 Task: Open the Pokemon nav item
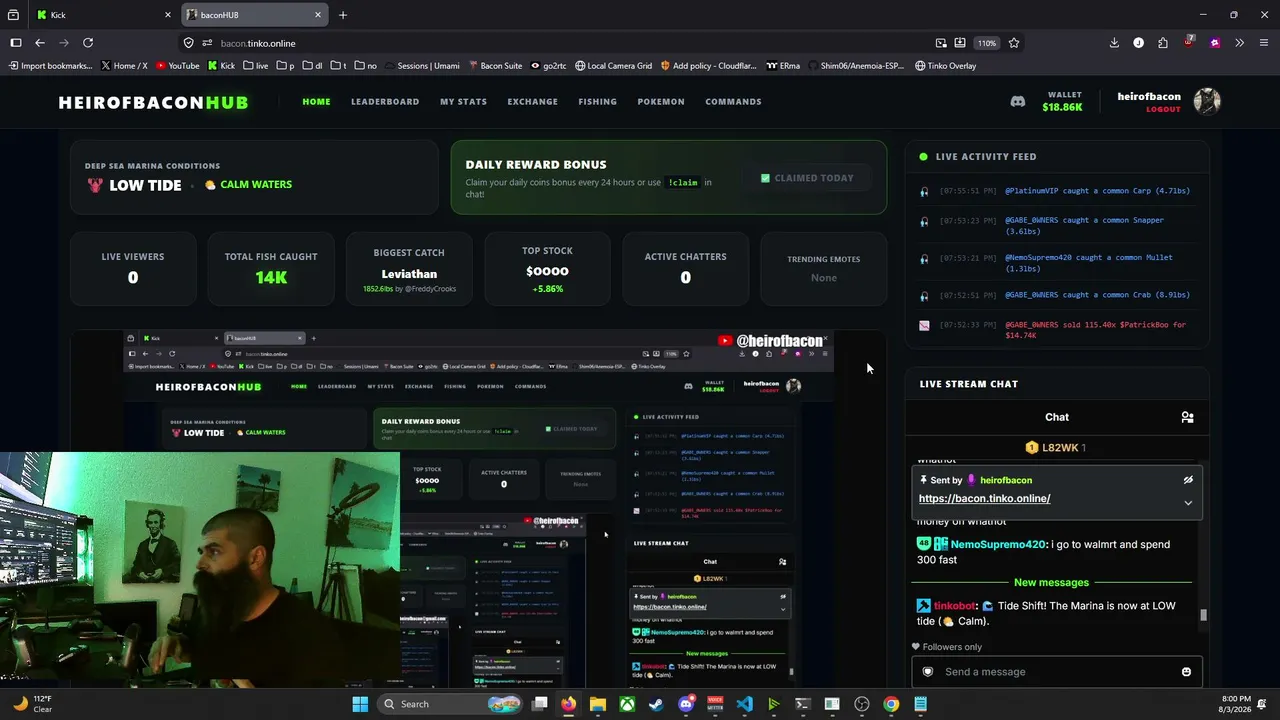661,101
